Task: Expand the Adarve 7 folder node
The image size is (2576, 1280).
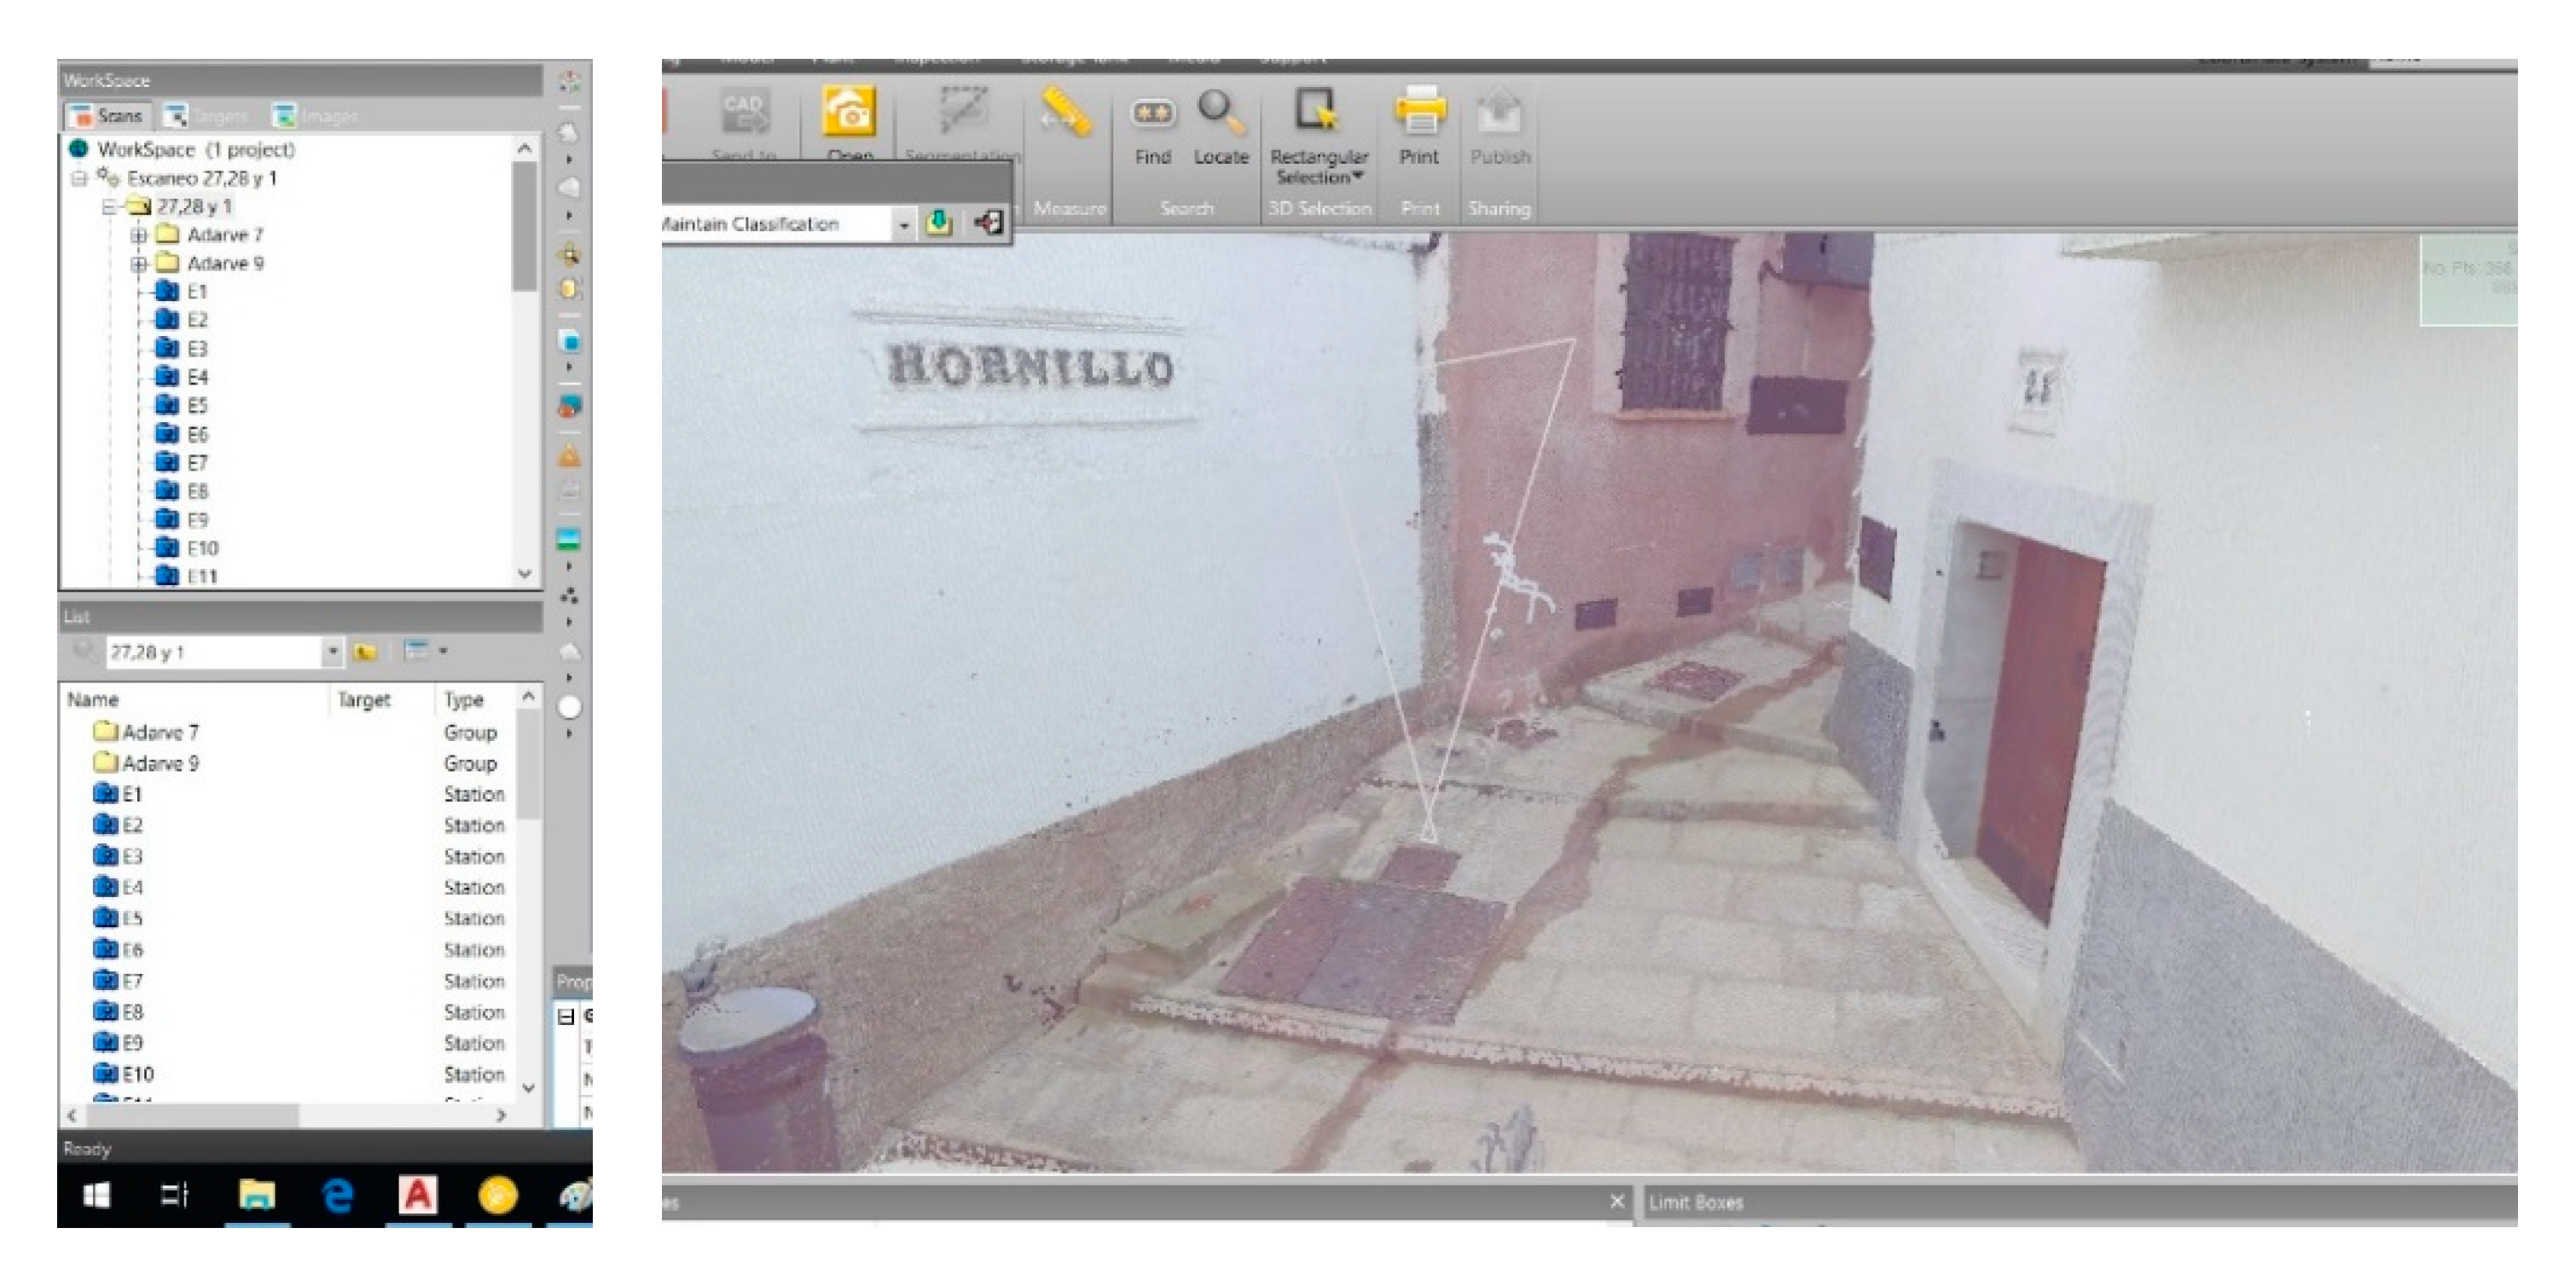Action: pyautogui.click(x=139, y=236)
